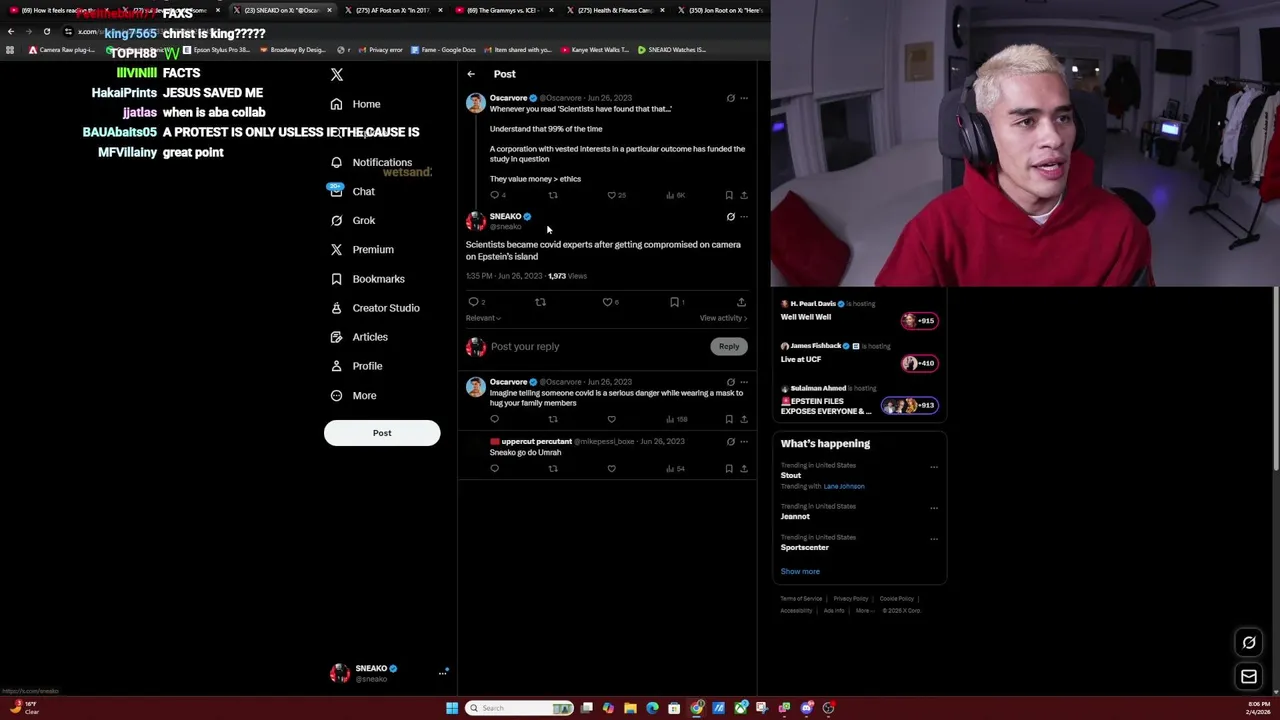This screenshot has width=1280, height=720.
Task: Join the 'Live at UCF' space
Action: pos(919,363)
